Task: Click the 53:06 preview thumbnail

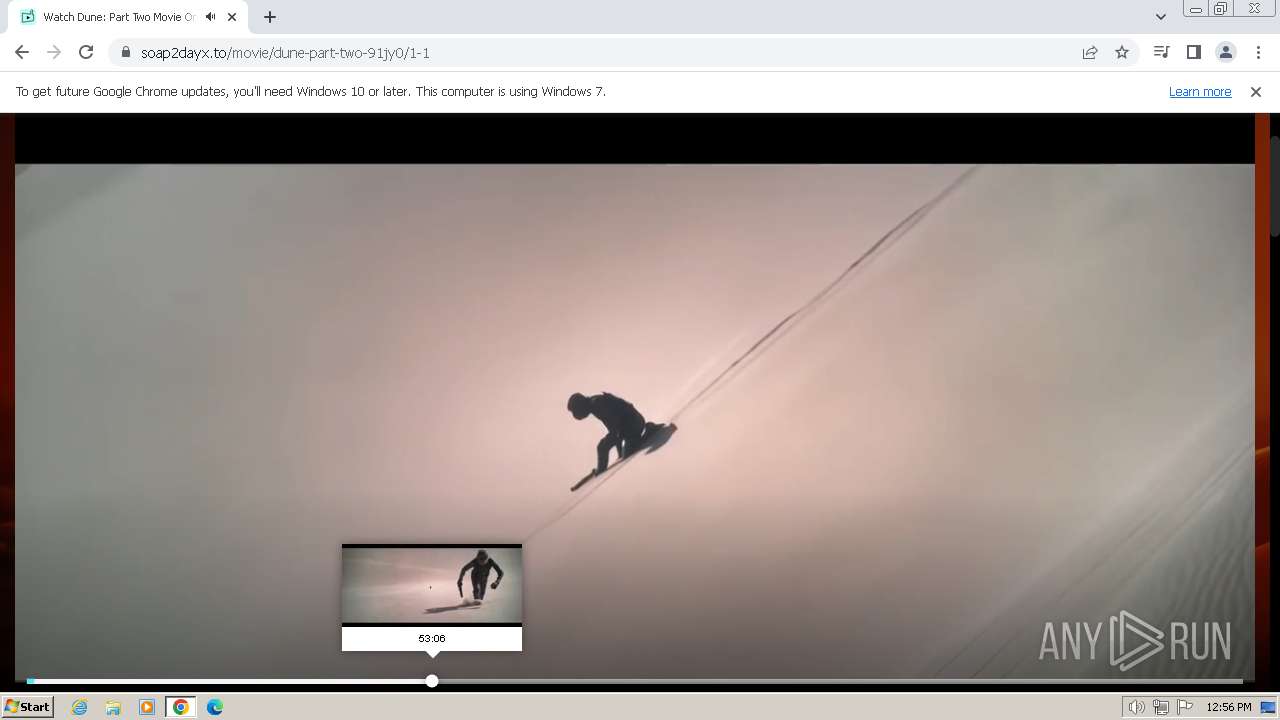Action: [432, 586]
